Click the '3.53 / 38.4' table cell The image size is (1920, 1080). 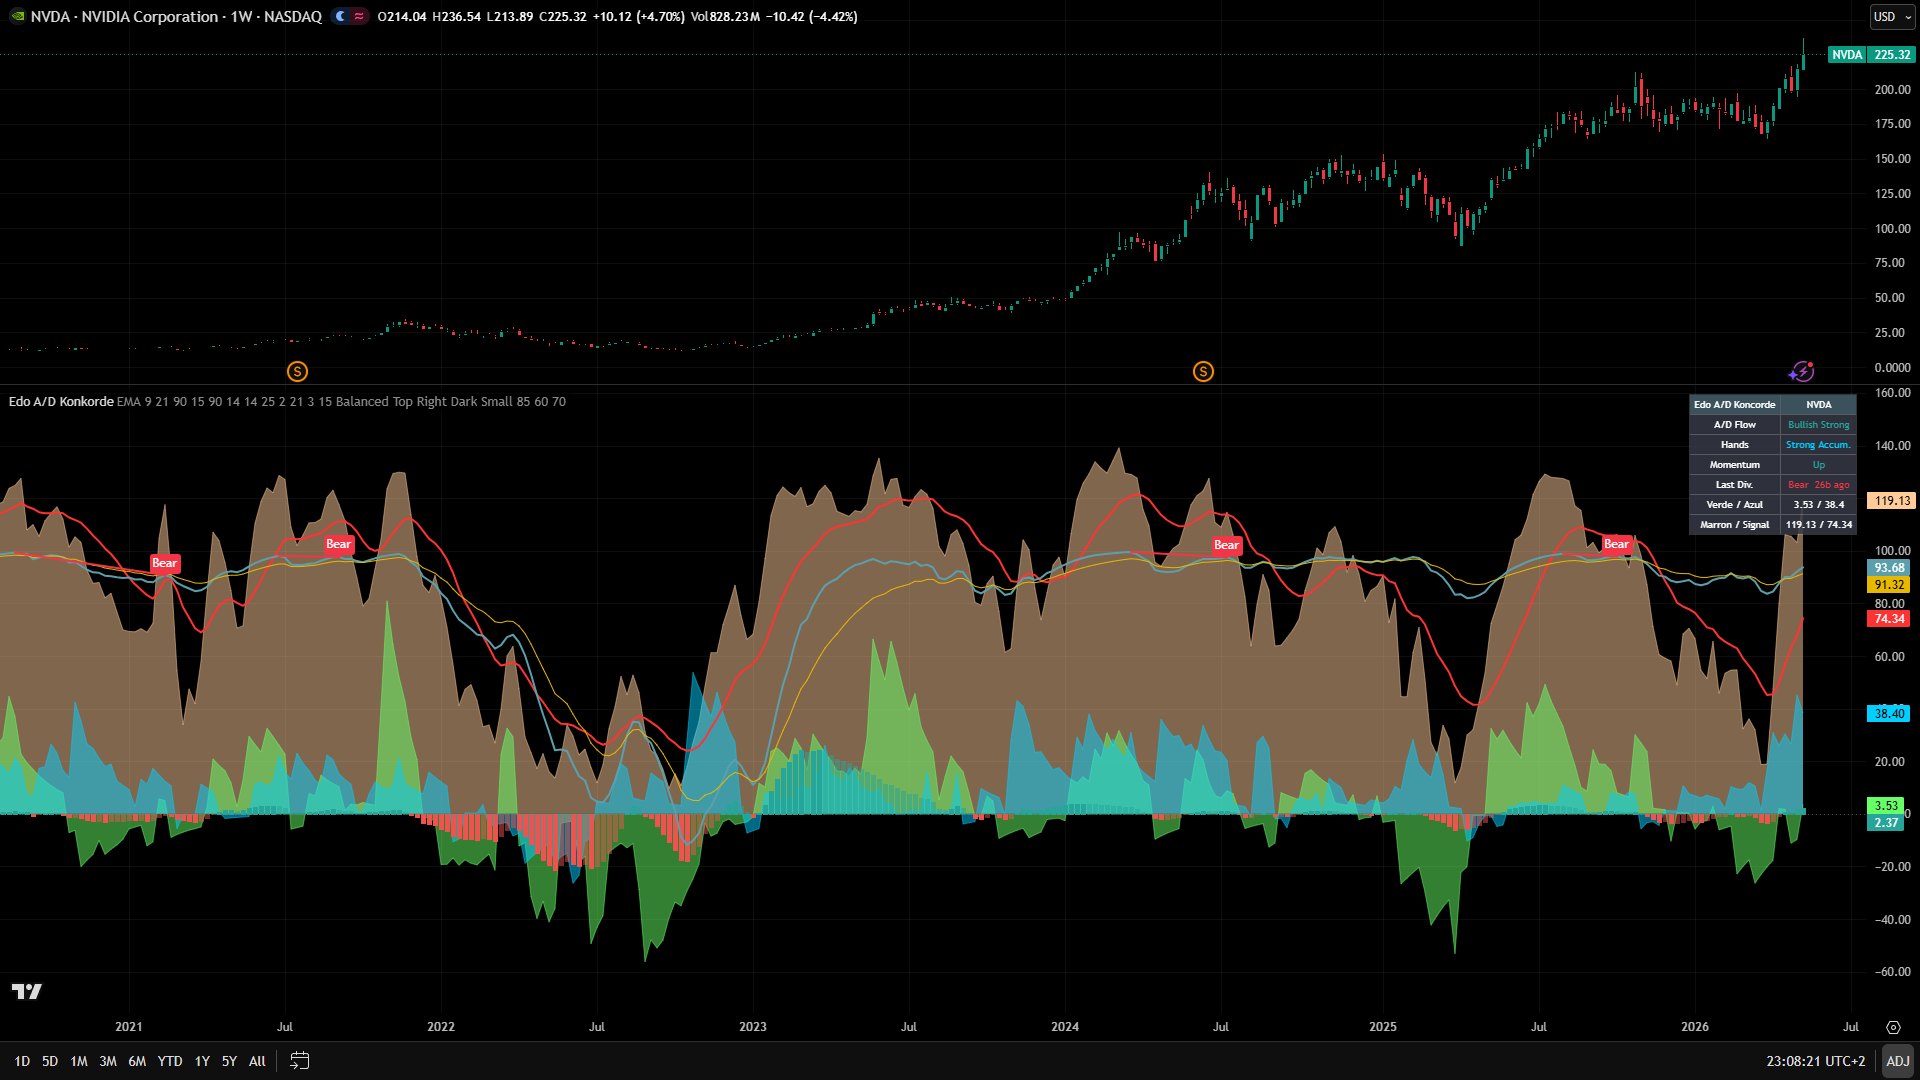1819,505
